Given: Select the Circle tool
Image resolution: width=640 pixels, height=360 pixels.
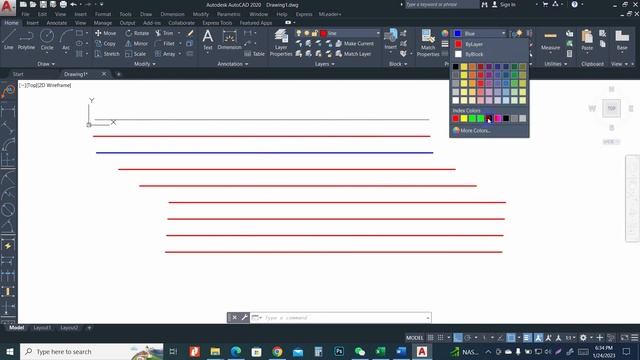Looking at the screenshot, I should [x=47, y=40].
